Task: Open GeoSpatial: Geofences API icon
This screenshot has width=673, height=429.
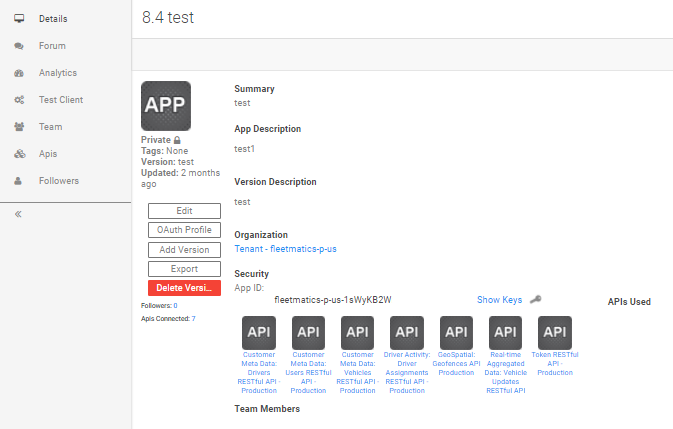Action: click(x=456, y=332)
